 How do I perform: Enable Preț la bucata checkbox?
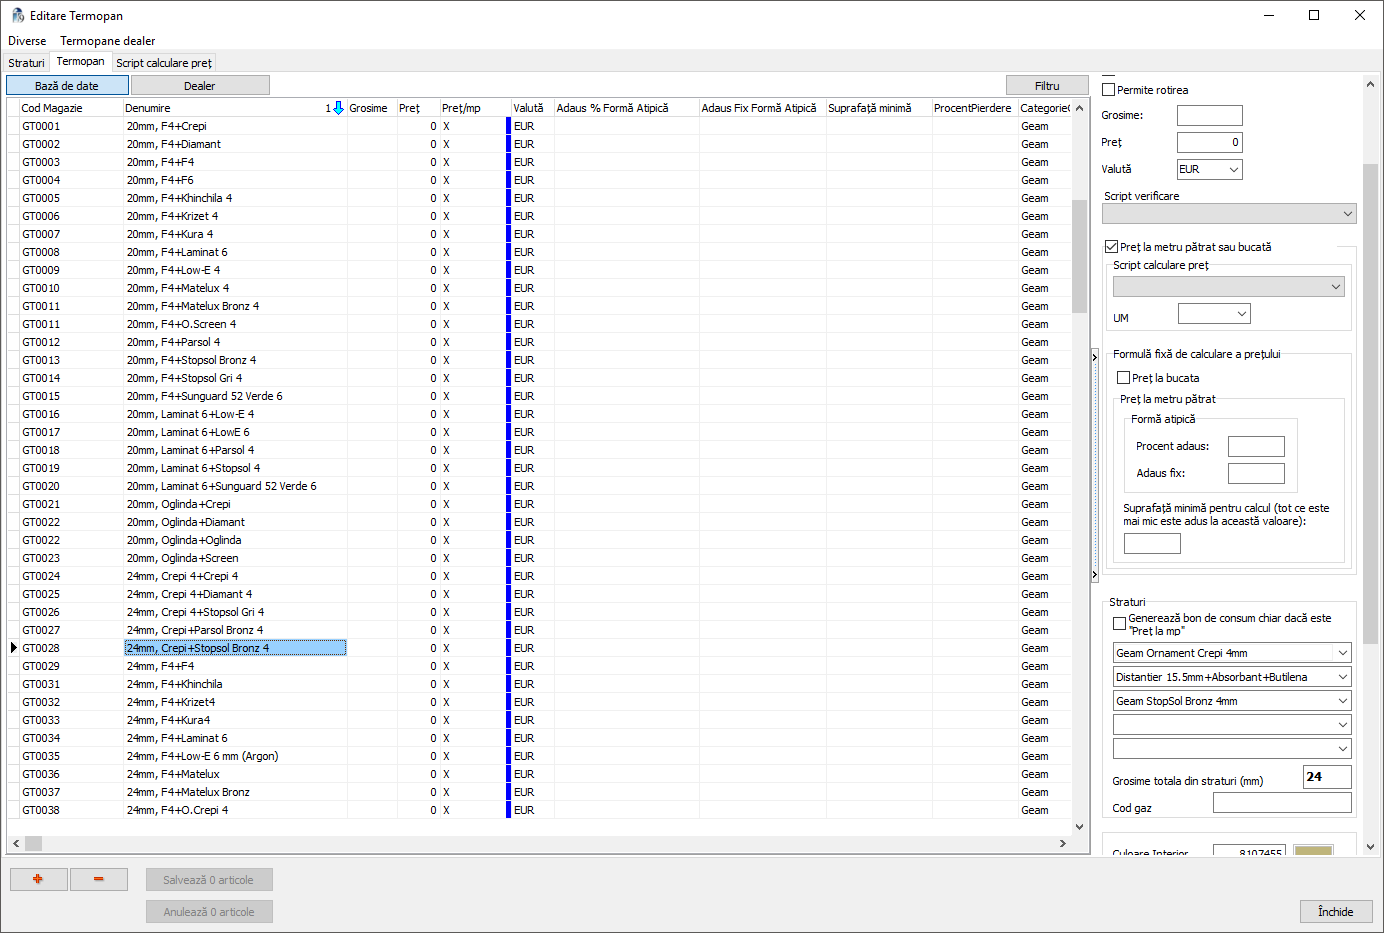coord(1123,378)
